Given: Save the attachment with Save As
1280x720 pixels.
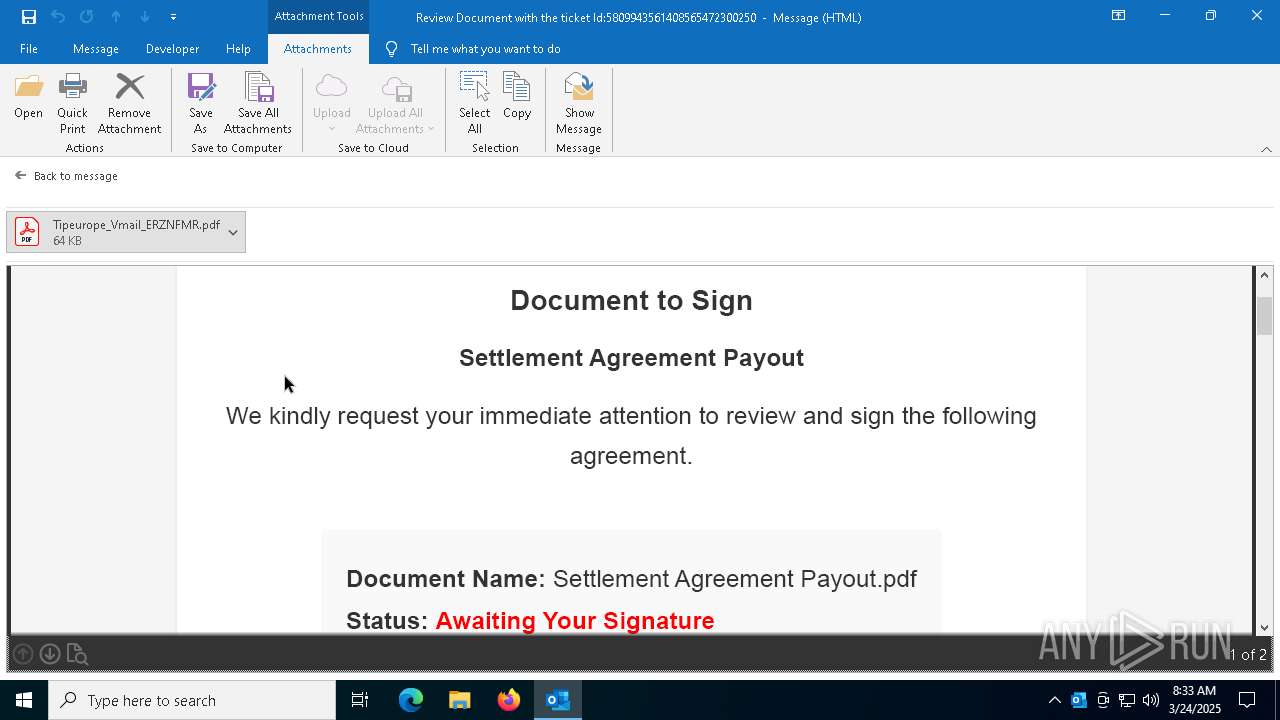Looking at the screenshot, I should 201,103.
